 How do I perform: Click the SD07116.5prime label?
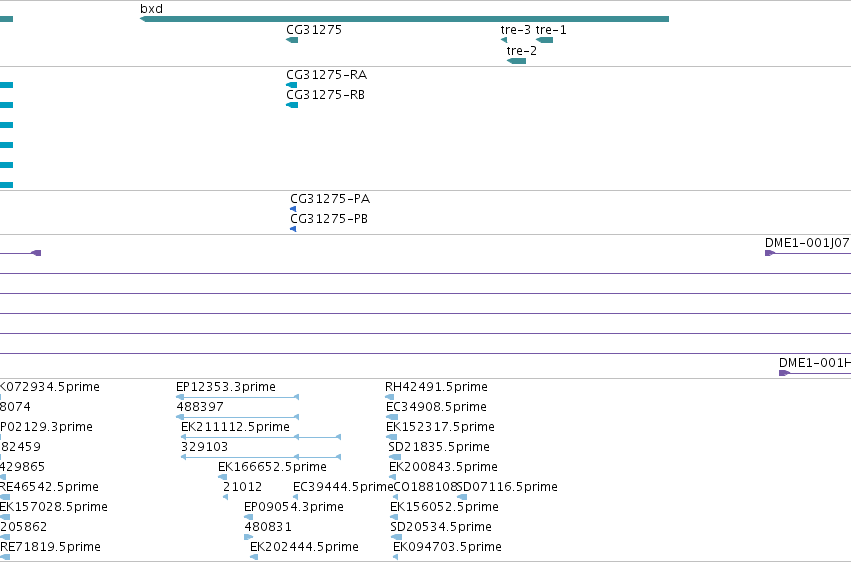(x=507, y=487)
